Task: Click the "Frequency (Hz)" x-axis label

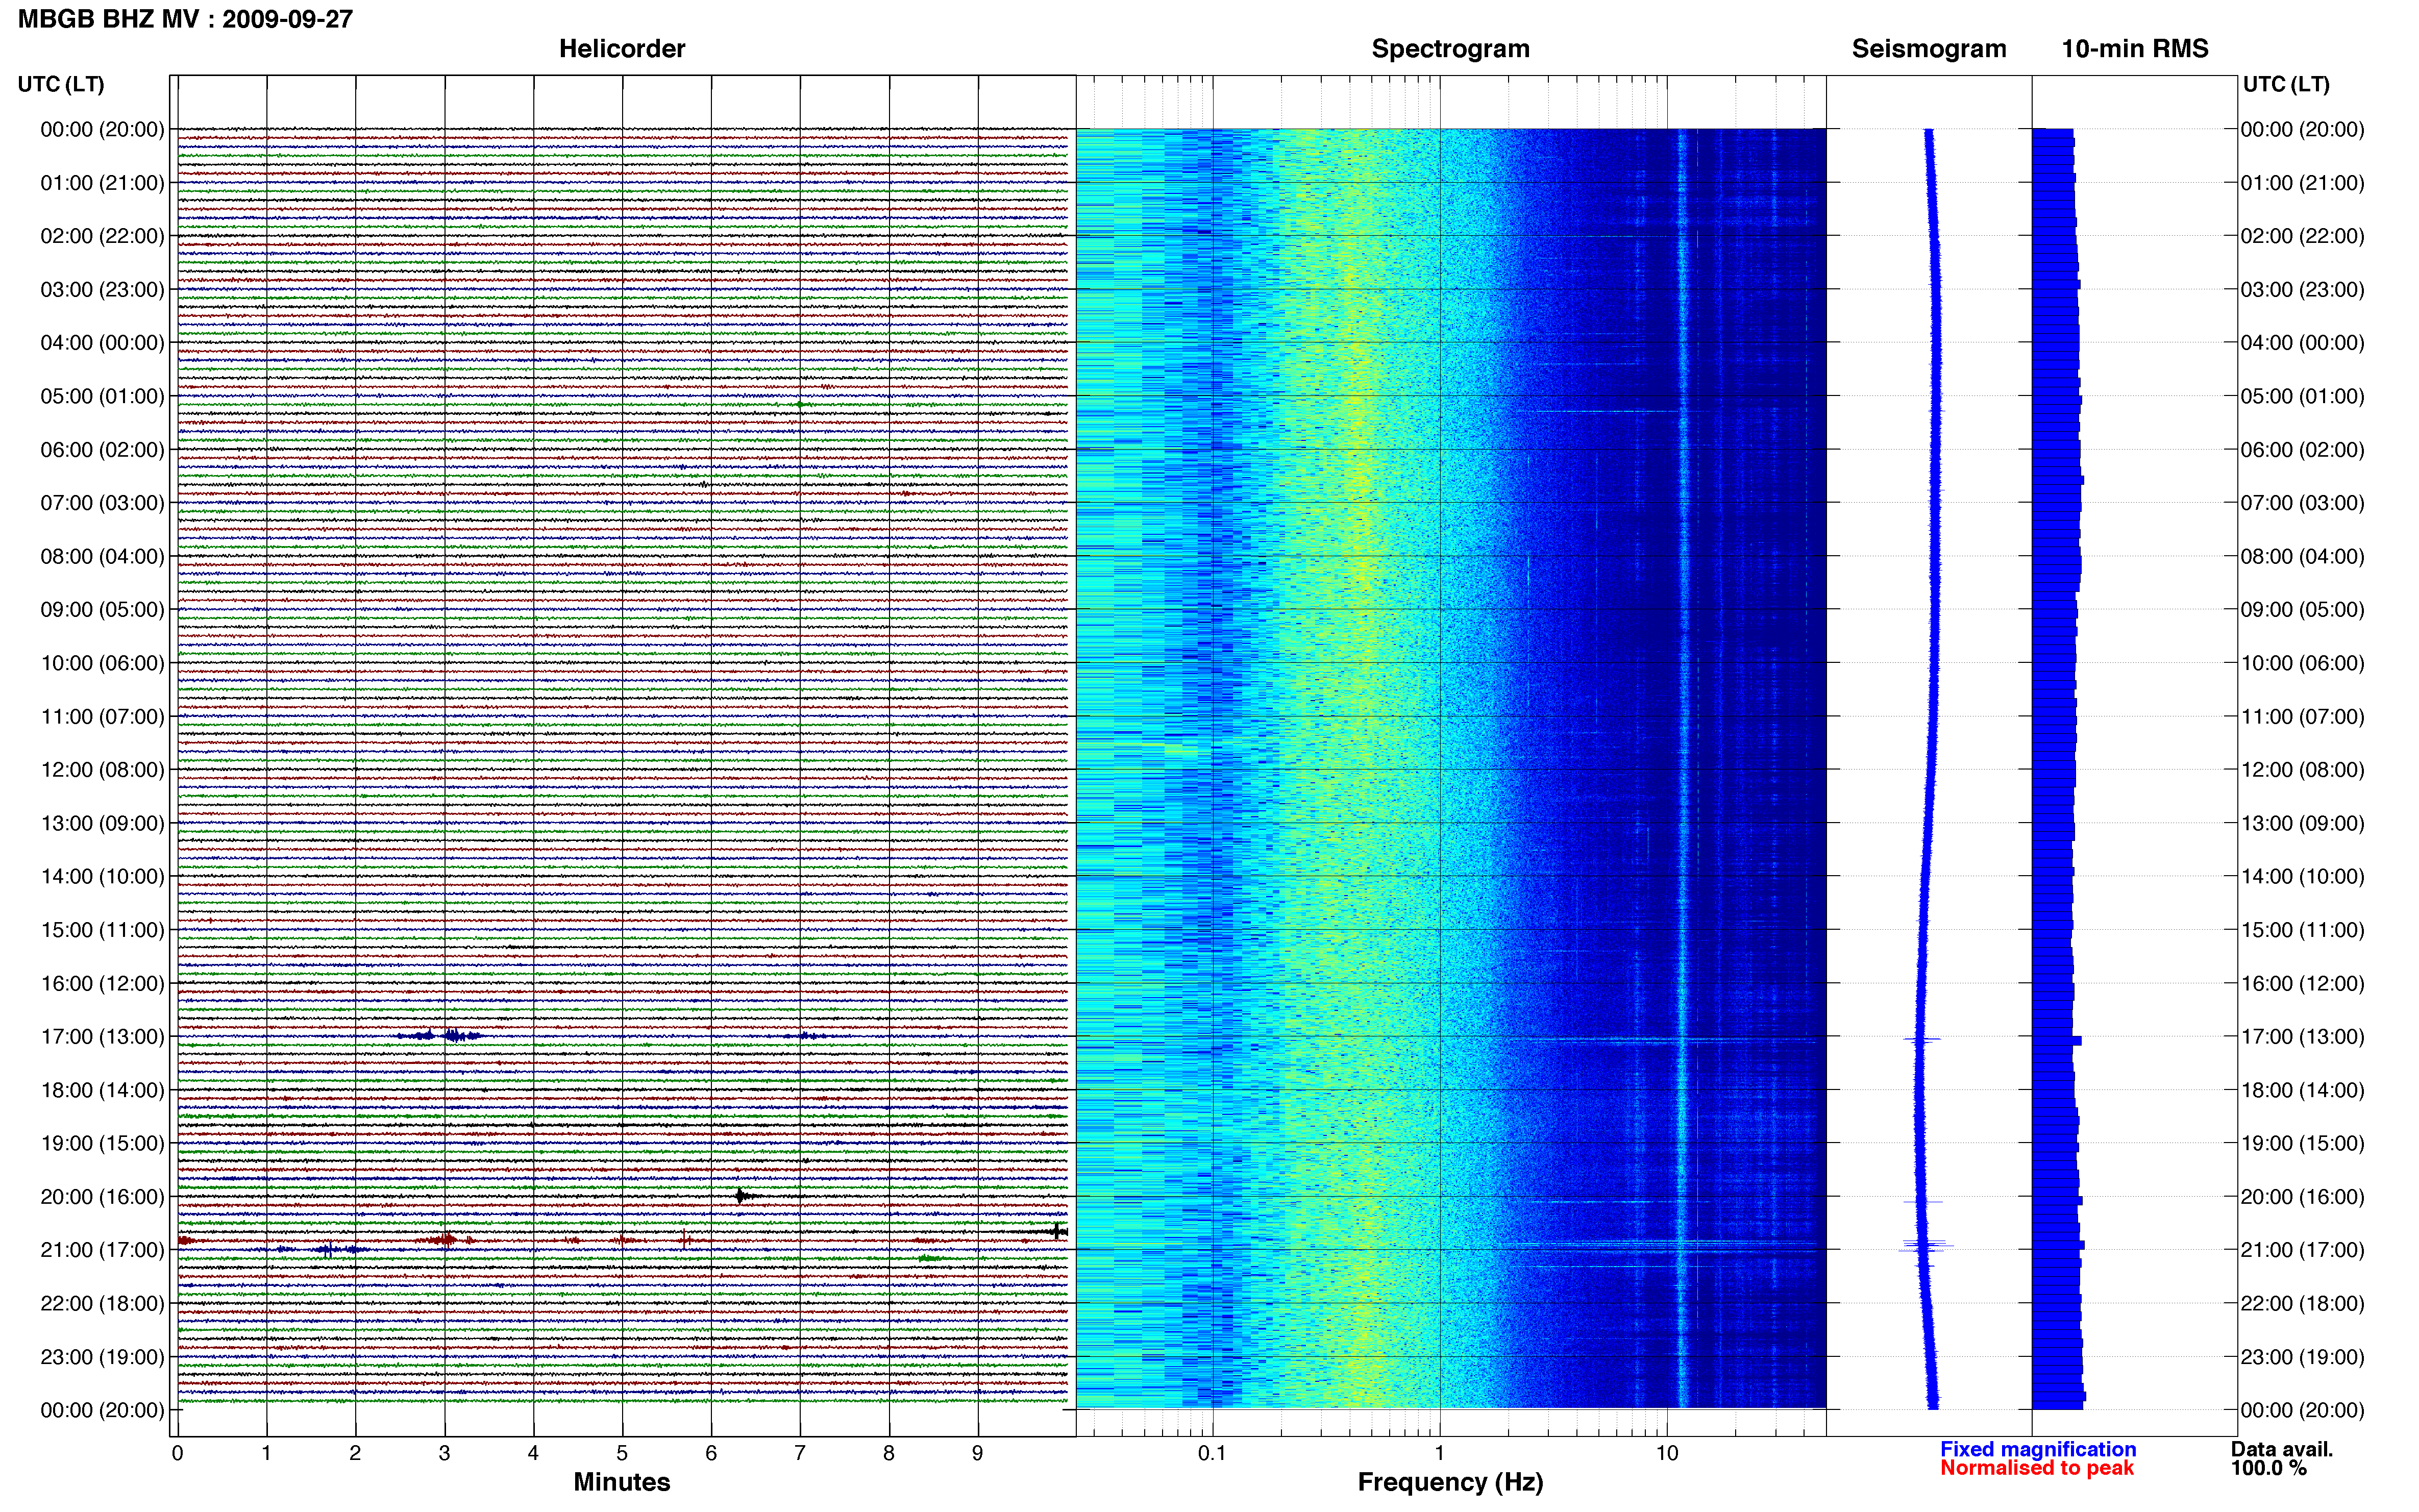Action: point(1450,1482)
